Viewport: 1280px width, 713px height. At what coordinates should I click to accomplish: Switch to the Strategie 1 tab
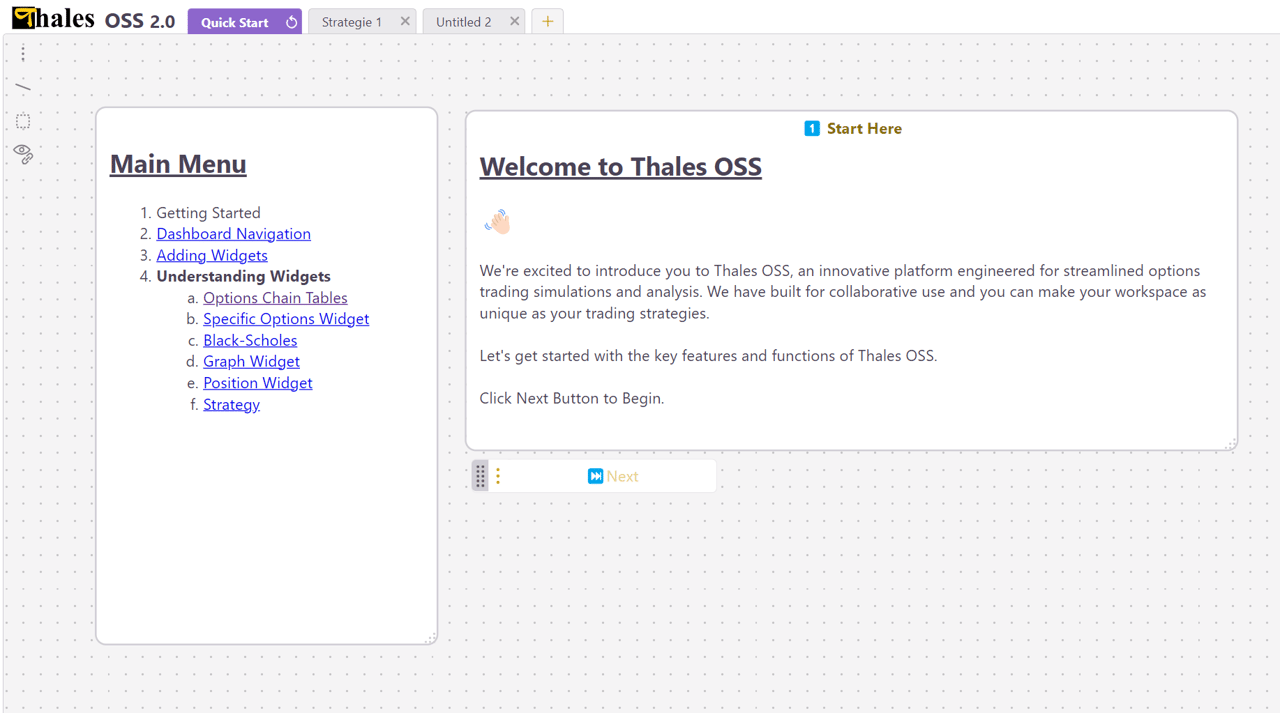click(x=352, y=22)
